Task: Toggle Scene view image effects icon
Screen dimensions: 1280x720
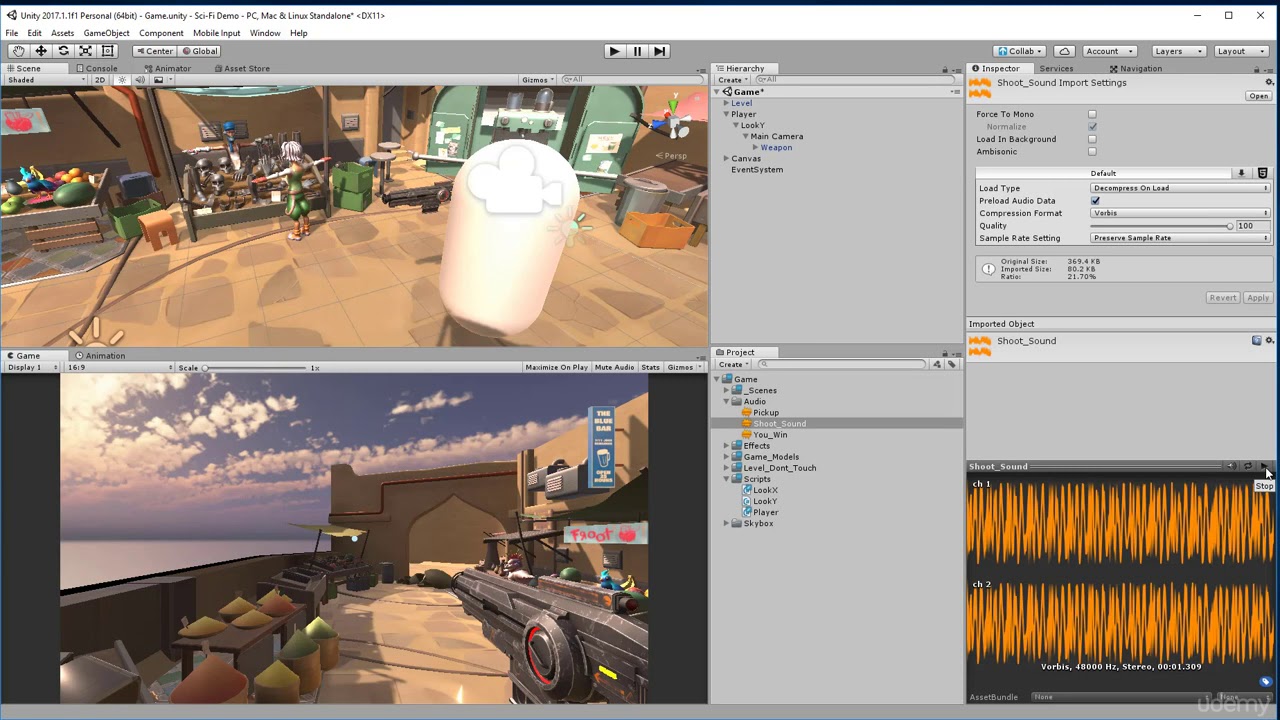Action: (159, 80)
